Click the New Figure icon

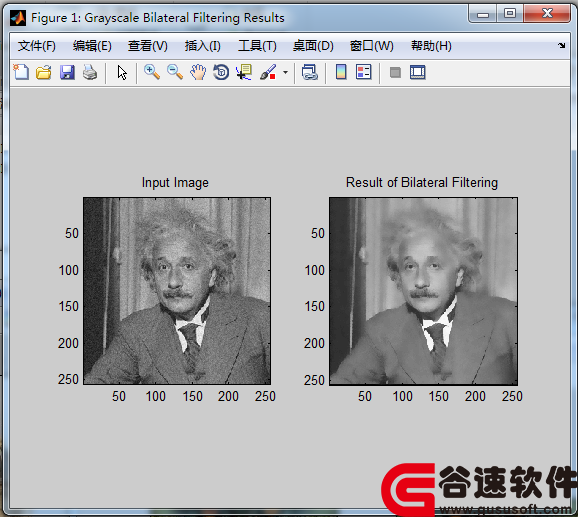21,72
